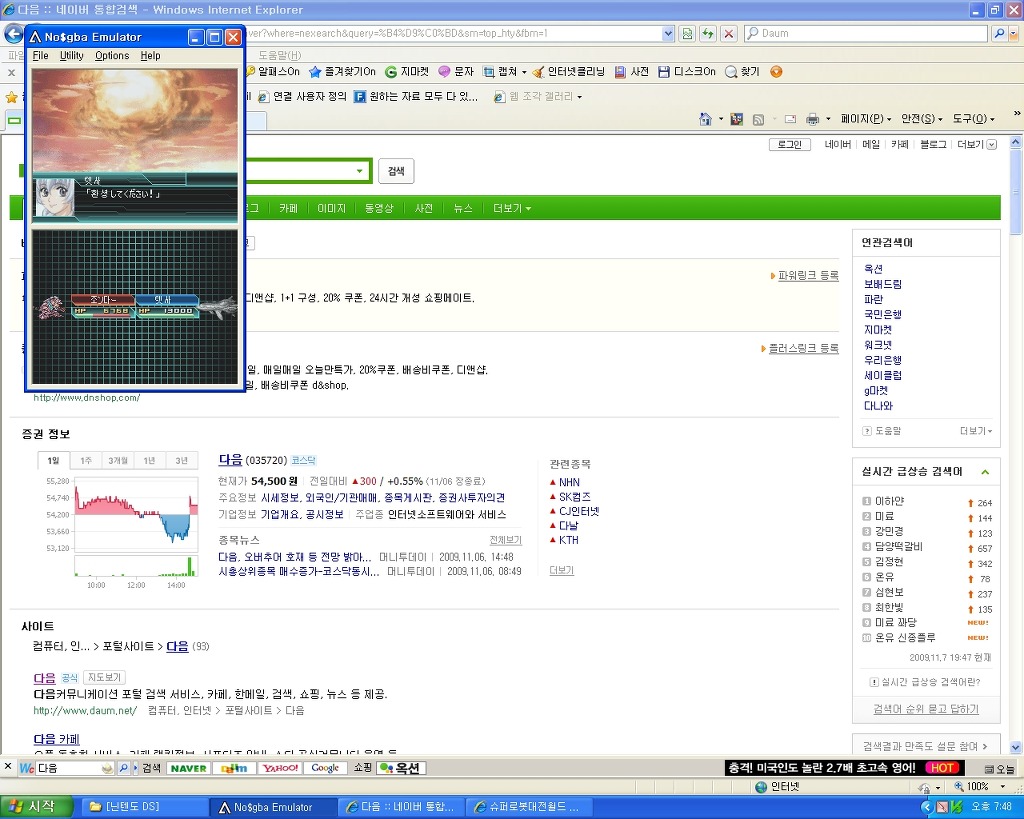Click the IE stop loading X icon

729,33
